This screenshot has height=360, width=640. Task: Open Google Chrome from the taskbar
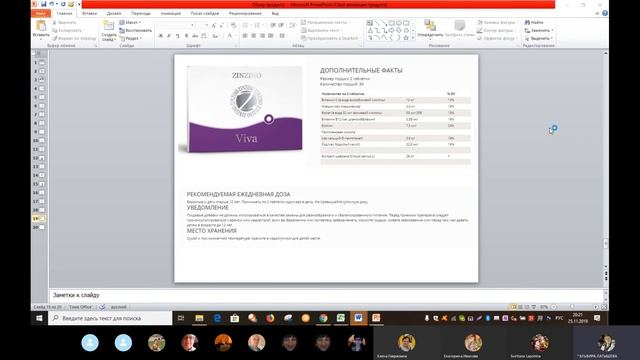(323, 318)
